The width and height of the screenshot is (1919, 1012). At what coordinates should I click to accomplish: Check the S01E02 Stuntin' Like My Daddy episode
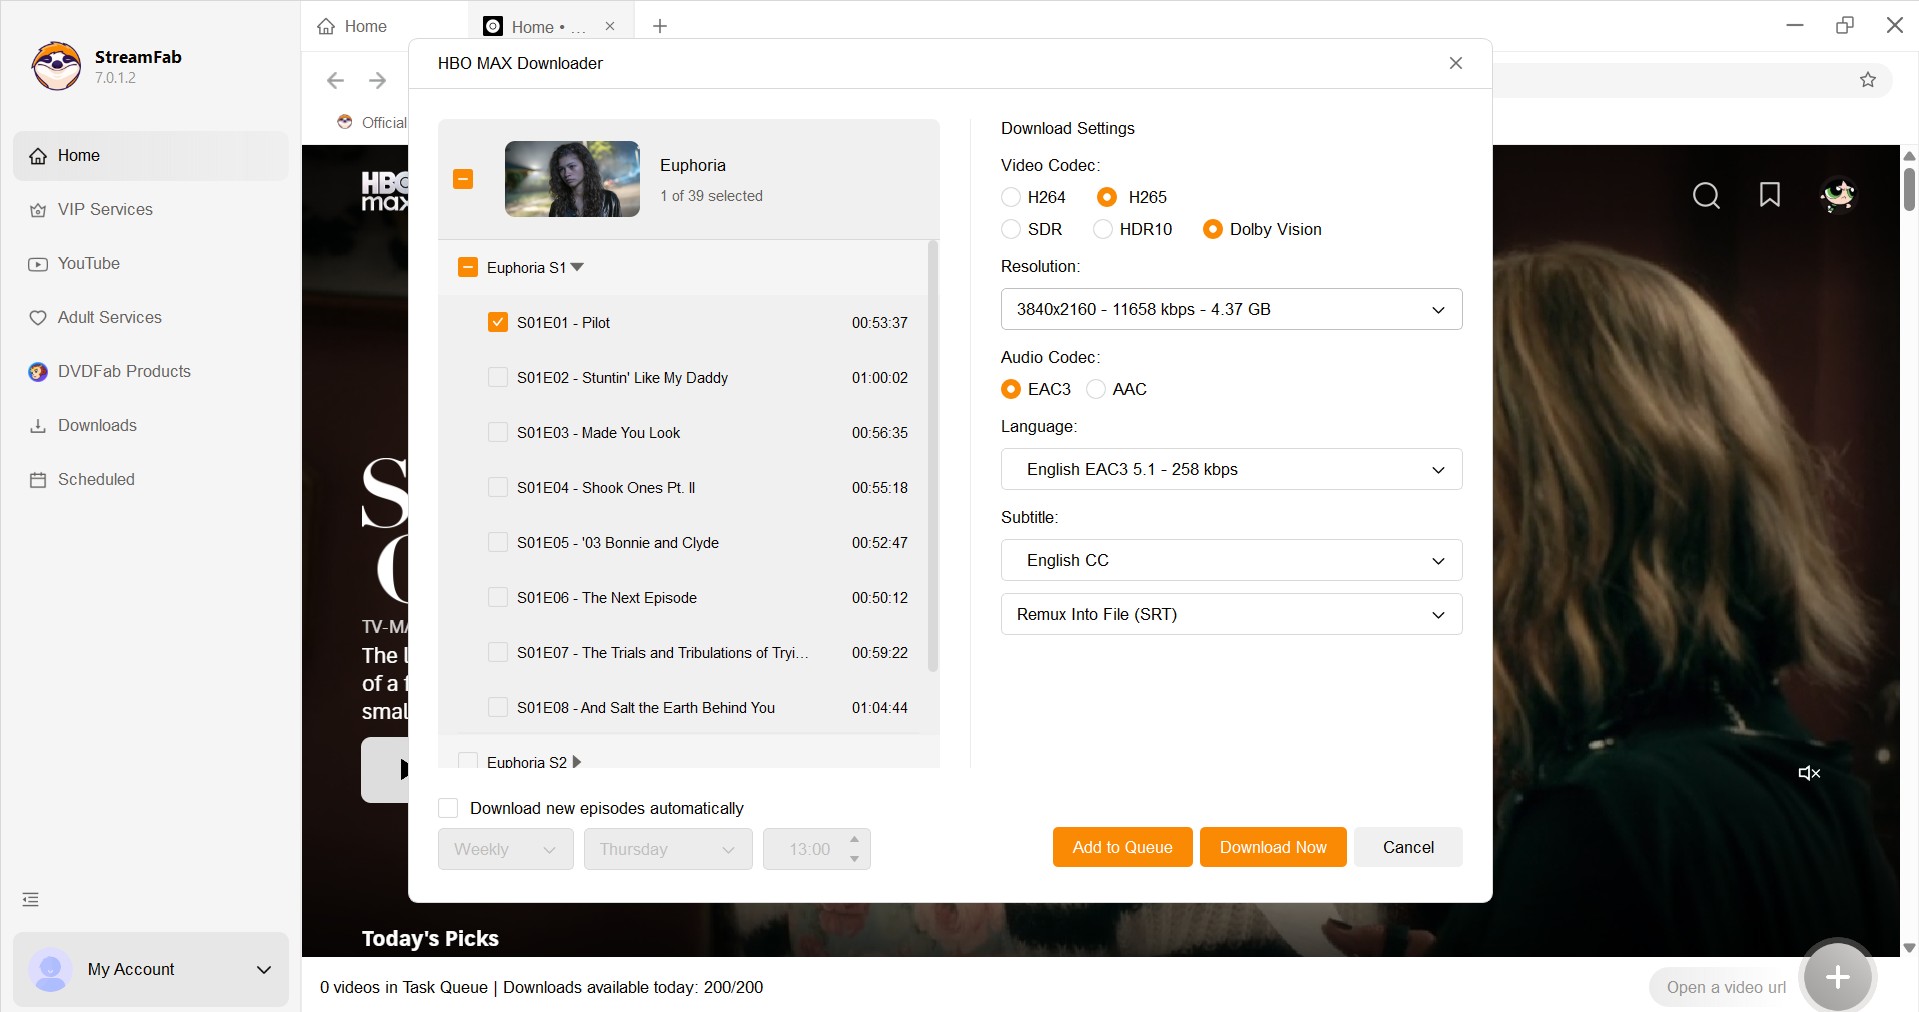pos(498,377)
